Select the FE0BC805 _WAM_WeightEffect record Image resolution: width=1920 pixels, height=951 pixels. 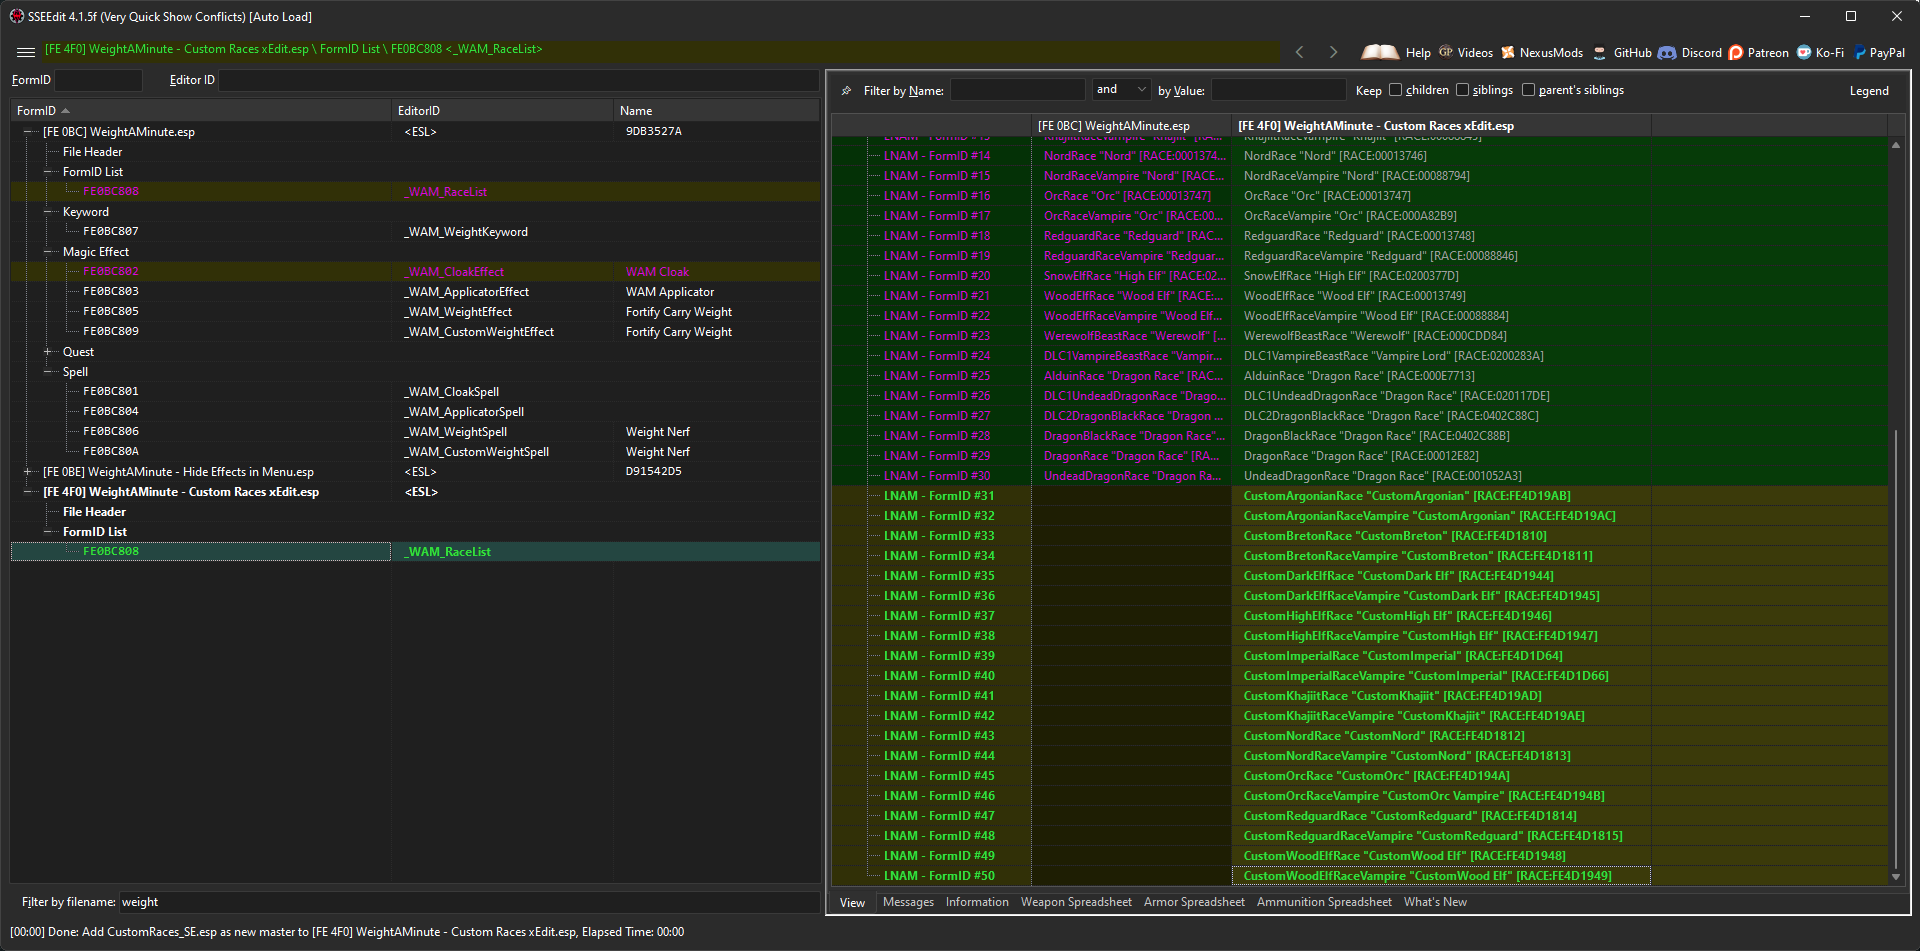coord(415,312)
